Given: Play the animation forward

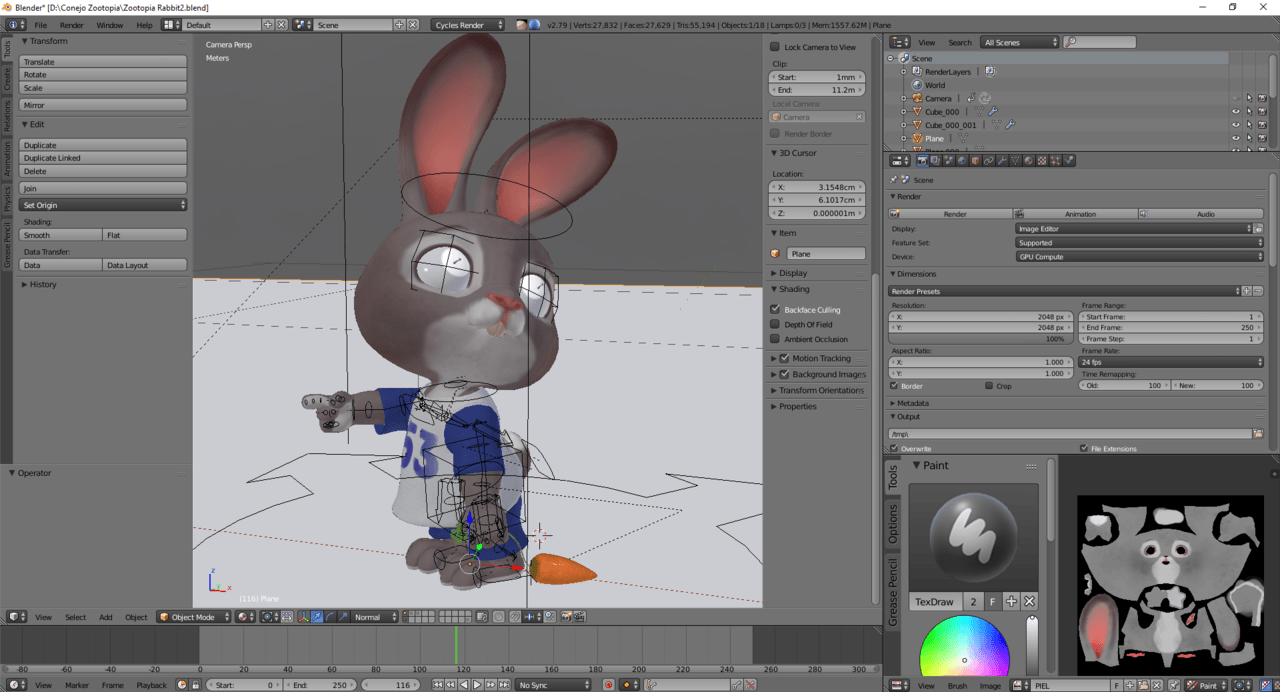Looking at the screenshot, I should [x=477, y=685].
